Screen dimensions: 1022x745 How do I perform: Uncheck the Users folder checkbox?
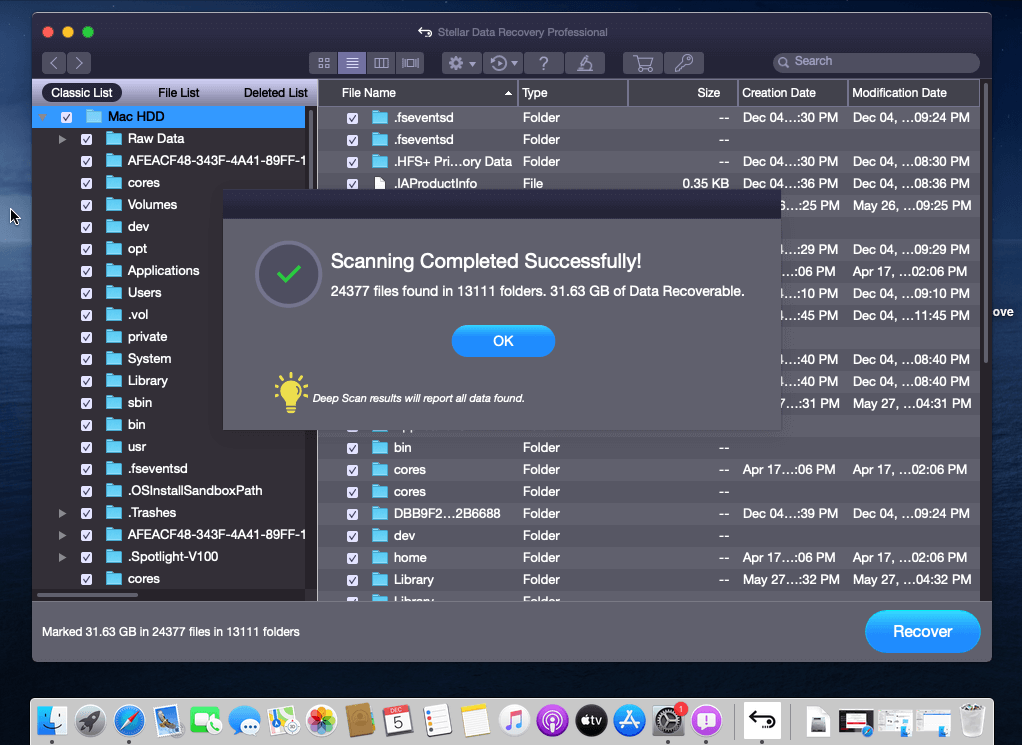[86, 293]
